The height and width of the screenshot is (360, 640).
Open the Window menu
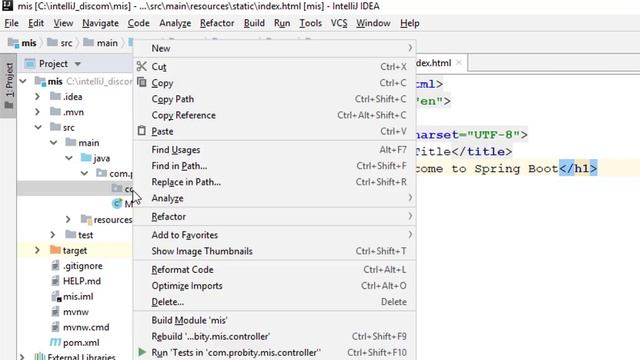(x=373, y=23)
